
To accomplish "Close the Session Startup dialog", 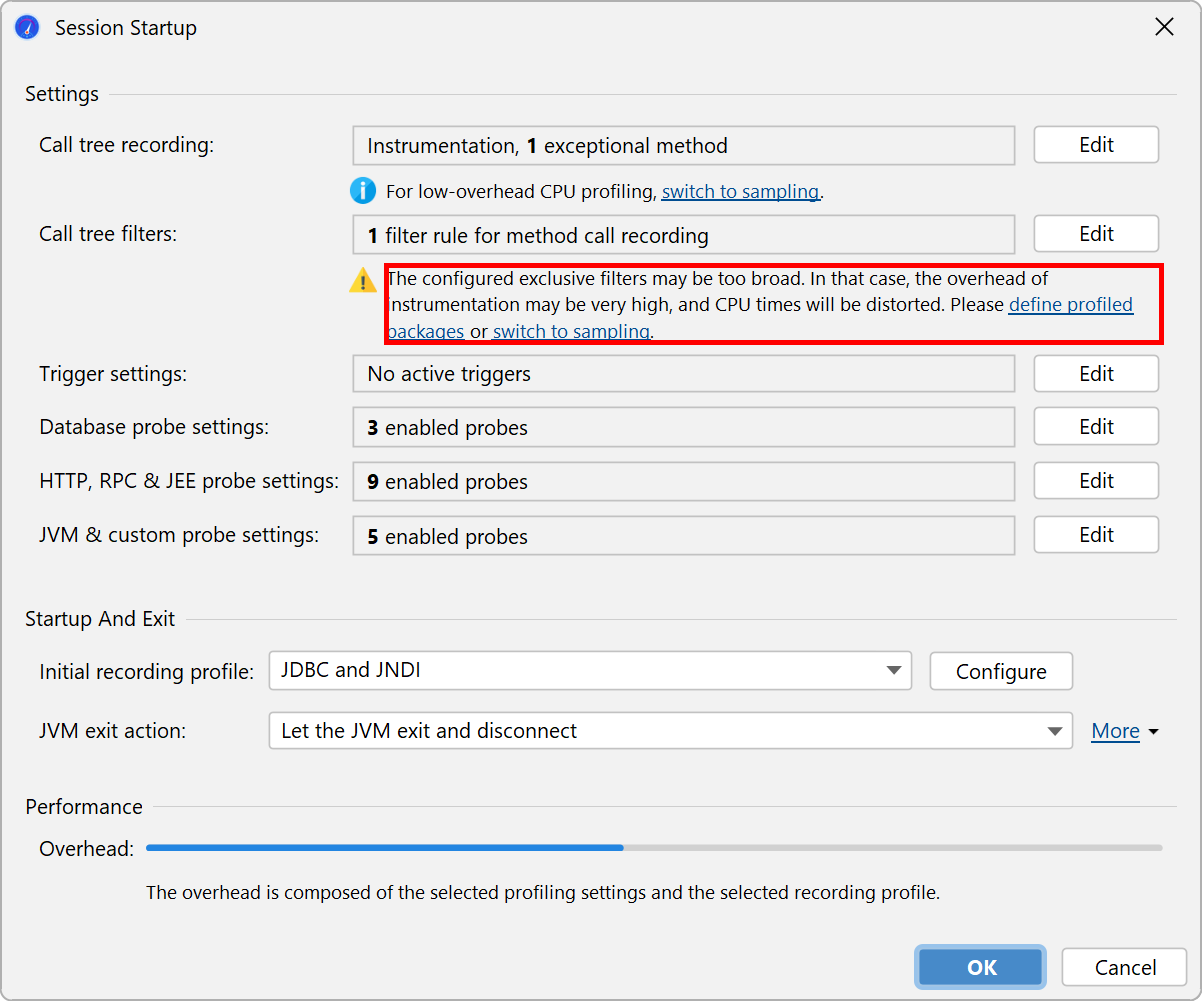I will coord(1164,28).
